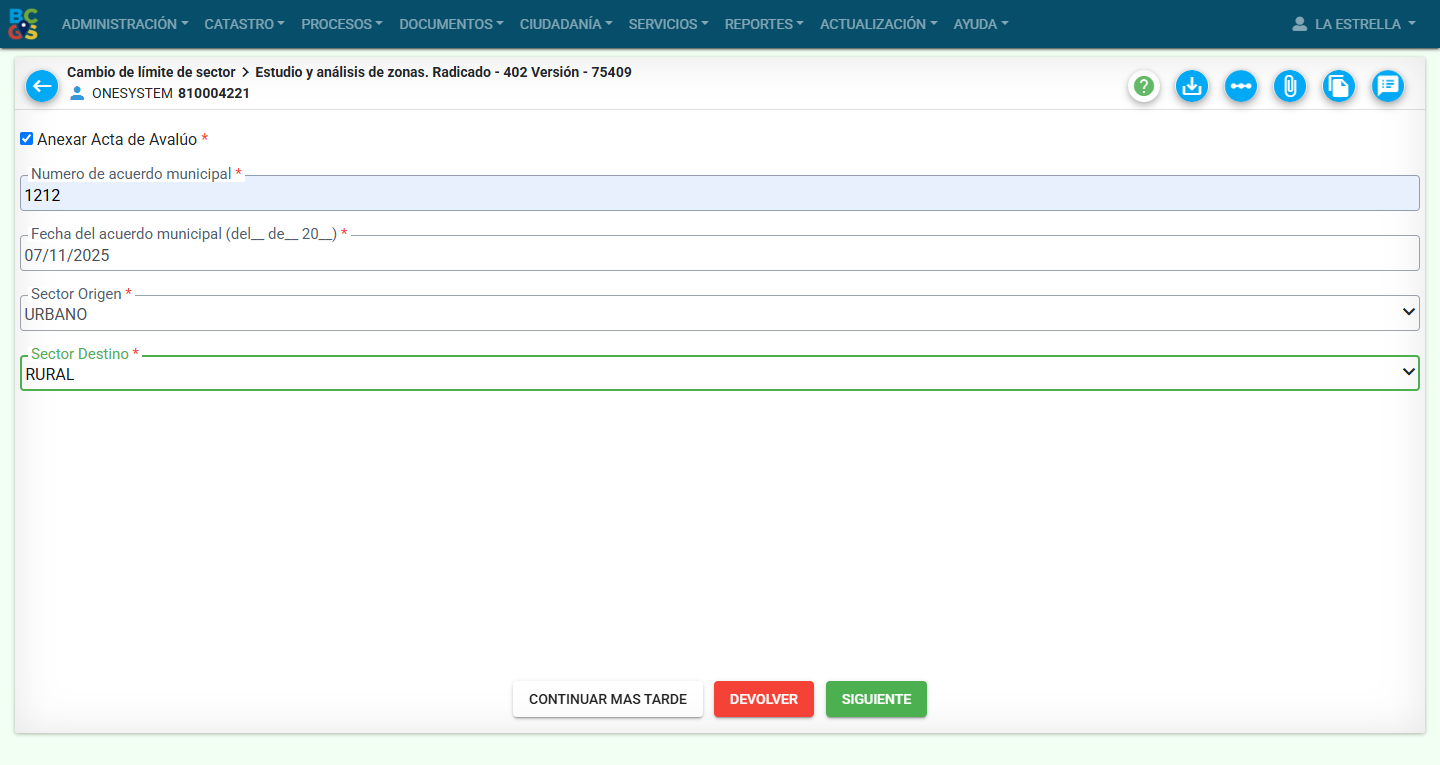Open the LA ESTRELLA user dropdown
The height and width of the screenshot is (765, 1440).
1354,24
